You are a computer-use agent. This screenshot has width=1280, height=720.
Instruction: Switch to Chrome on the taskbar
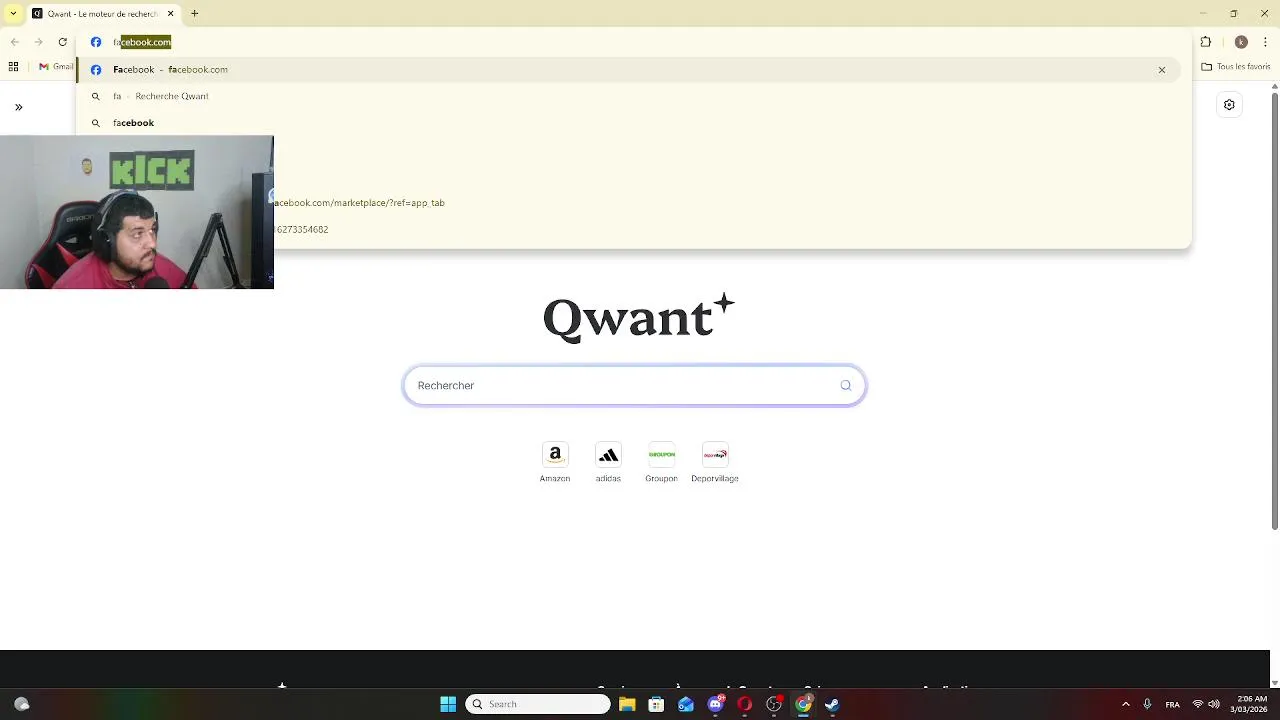tap(803, 704)
